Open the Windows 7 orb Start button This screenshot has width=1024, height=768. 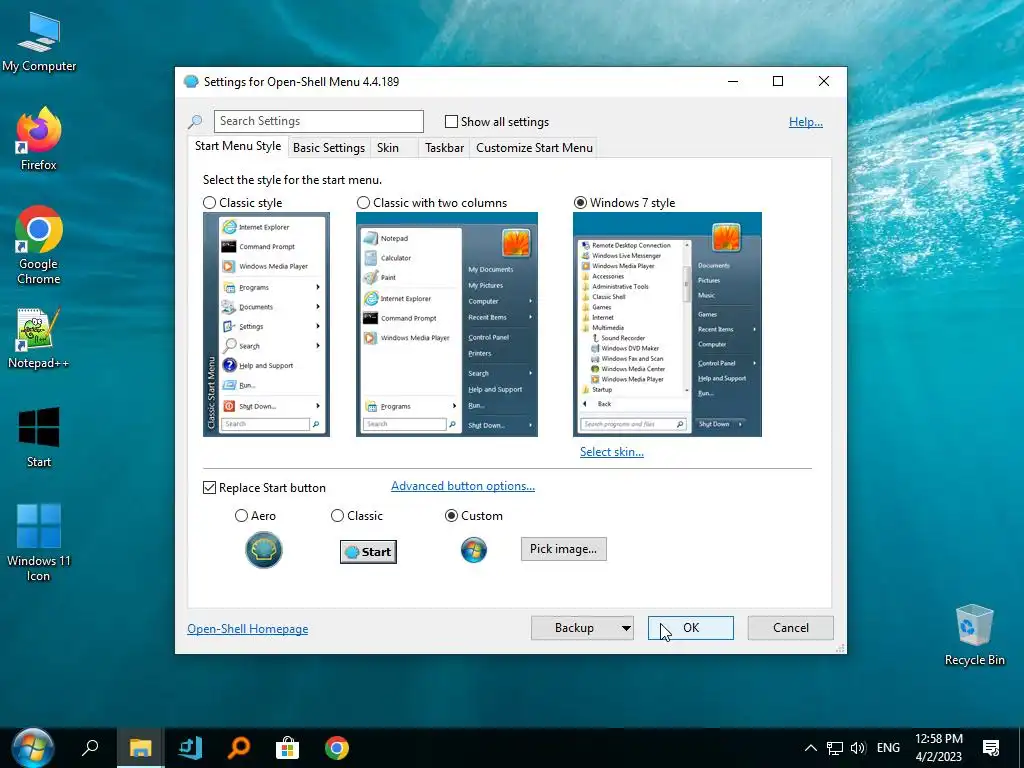pos(32,748)
